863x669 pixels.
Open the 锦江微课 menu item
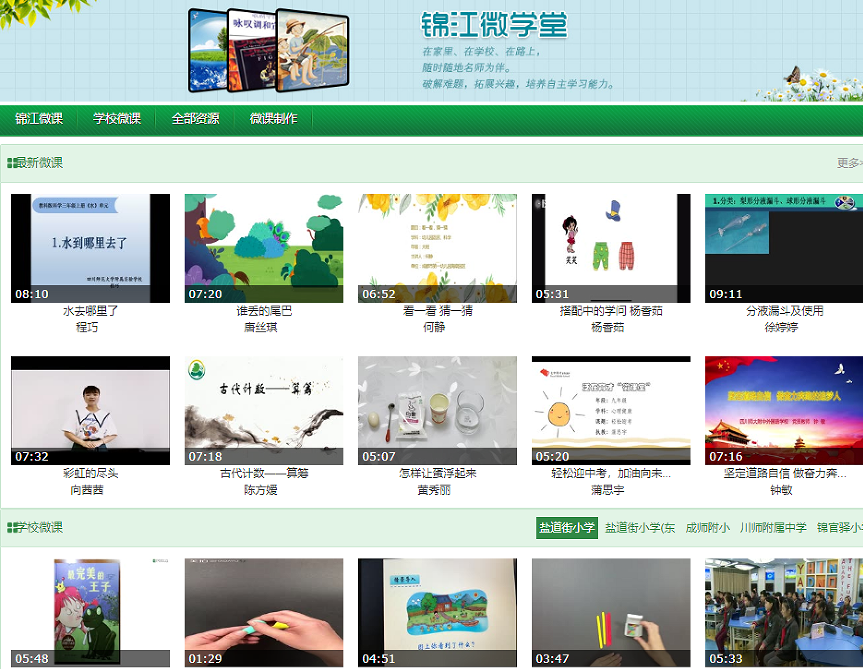[x=39, y=119]
